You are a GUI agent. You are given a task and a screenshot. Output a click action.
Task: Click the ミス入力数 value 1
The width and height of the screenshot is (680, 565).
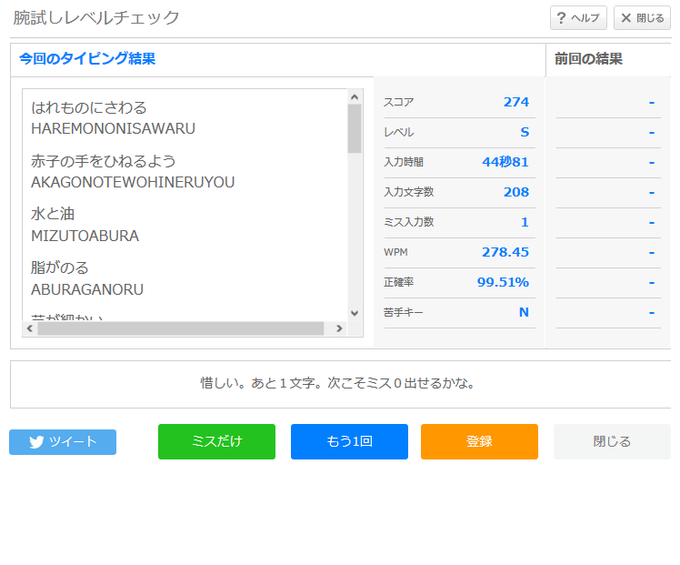click(525, 222)
